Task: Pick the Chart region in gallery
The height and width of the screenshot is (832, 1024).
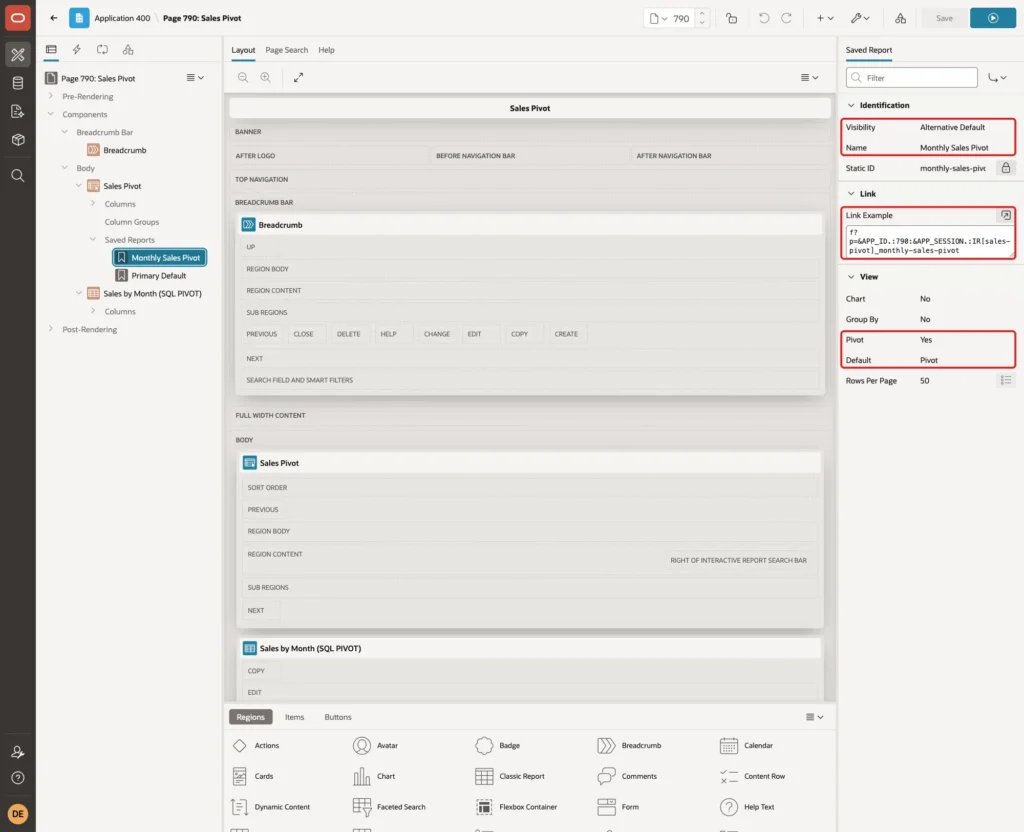Action: [x=374, y=776]
